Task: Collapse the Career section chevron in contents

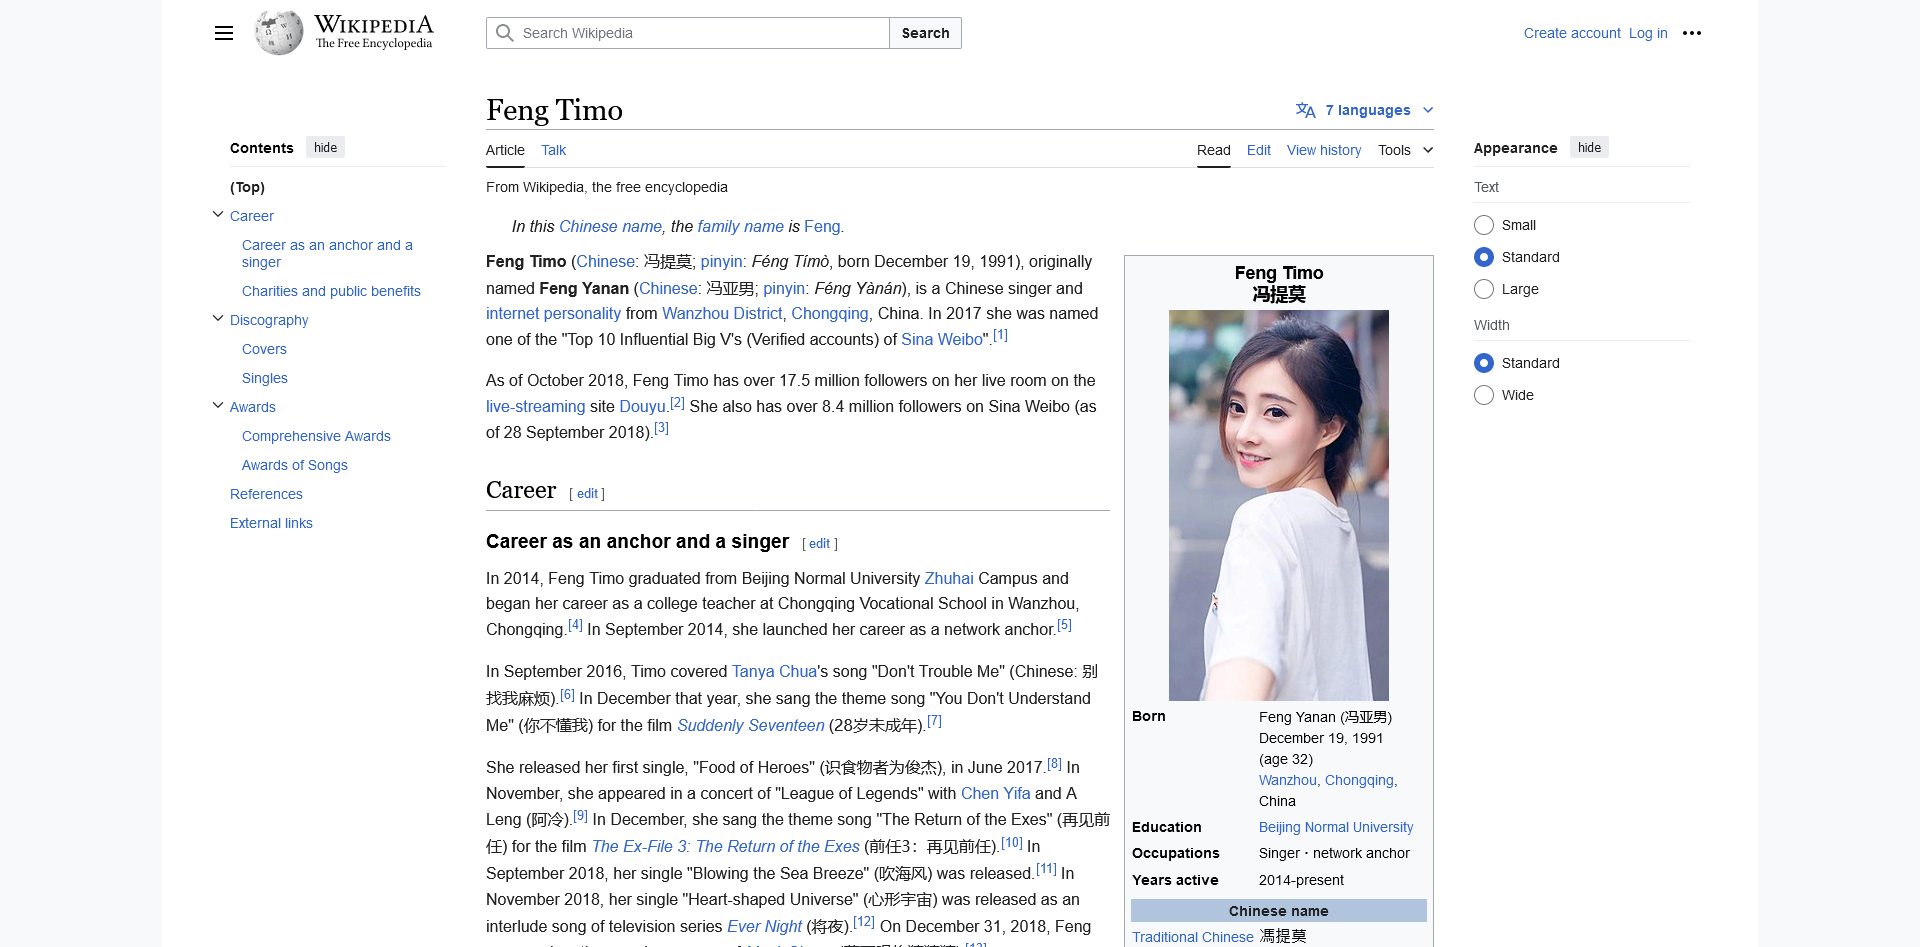Action: (x=218, y=215)
